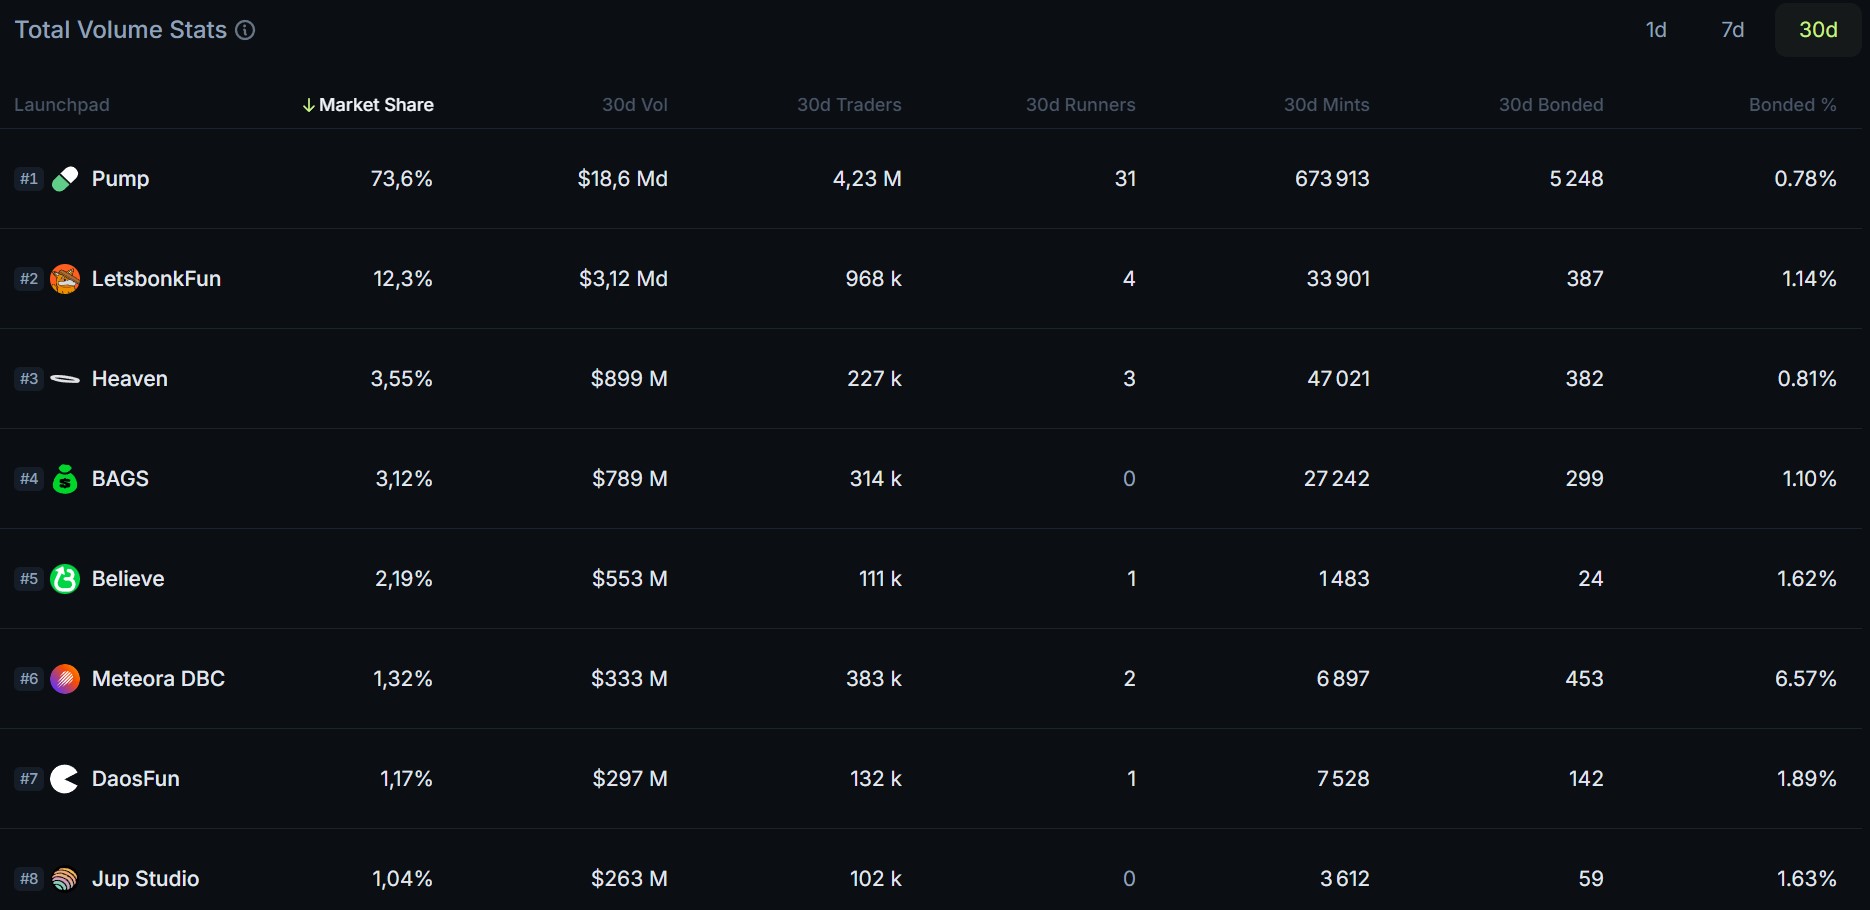Open the Heaven launchpad page link

pos(129,378)
